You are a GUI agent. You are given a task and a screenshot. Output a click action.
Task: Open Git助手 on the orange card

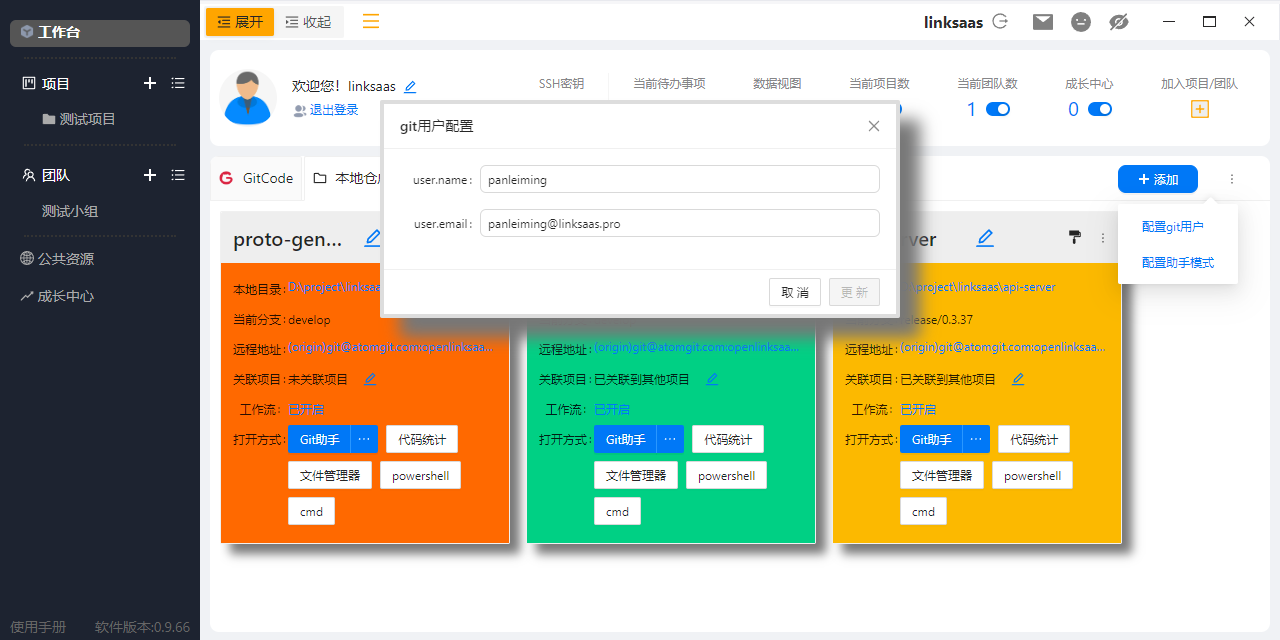click(319, 439)
